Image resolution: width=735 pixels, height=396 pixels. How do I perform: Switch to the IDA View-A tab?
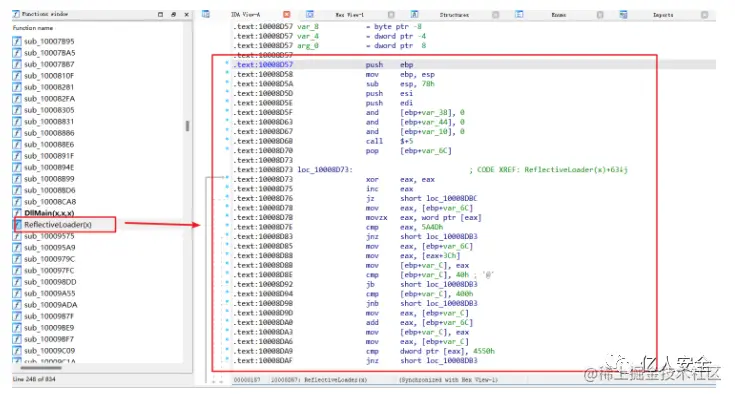point(246,15)
